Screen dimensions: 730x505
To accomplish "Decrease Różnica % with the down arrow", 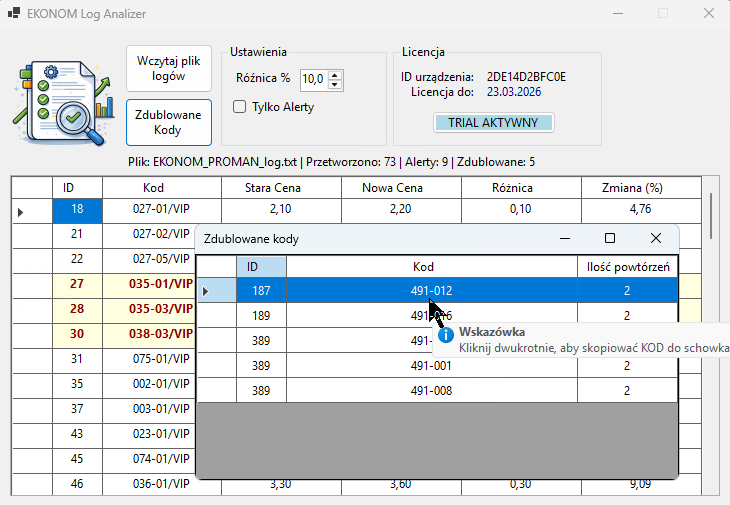I will [335, 85].
